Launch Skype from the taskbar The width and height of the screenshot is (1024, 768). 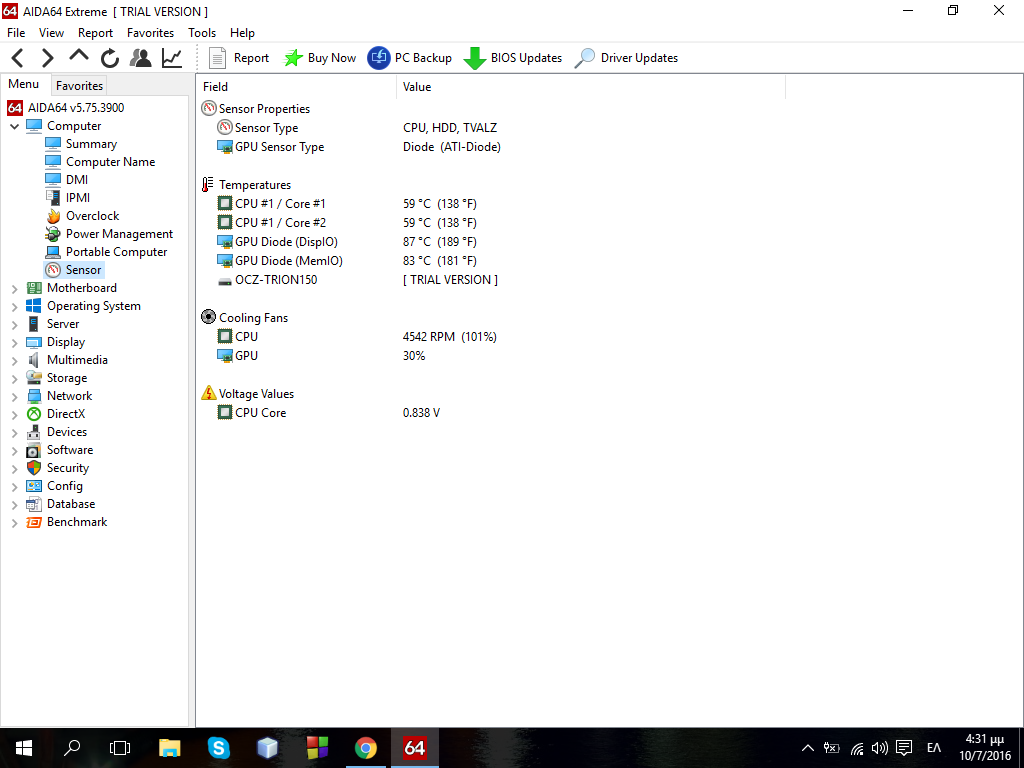pyautogui.click(x=219, y=748)
